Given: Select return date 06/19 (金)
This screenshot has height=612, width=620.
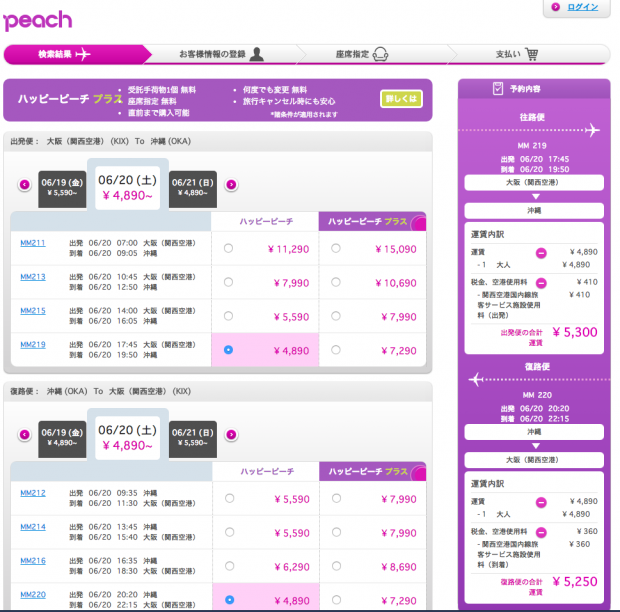Looking at the screenshot, I should [62, 438].
